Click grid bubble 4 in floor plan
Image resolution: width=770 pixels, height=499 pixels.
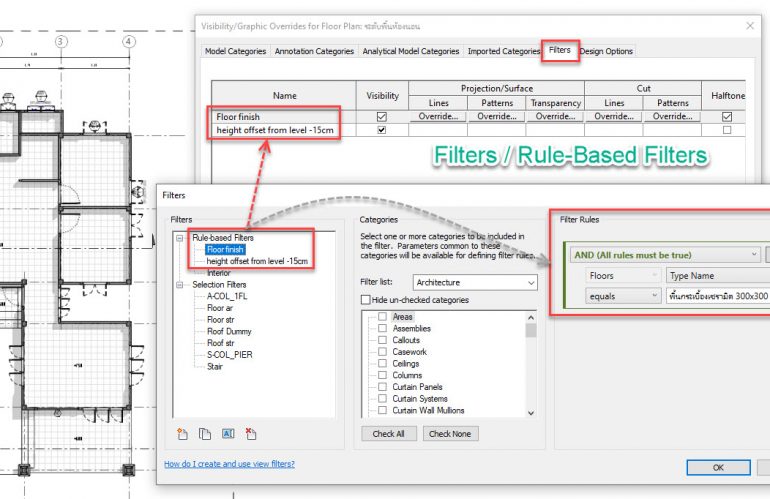pos(129,41)
